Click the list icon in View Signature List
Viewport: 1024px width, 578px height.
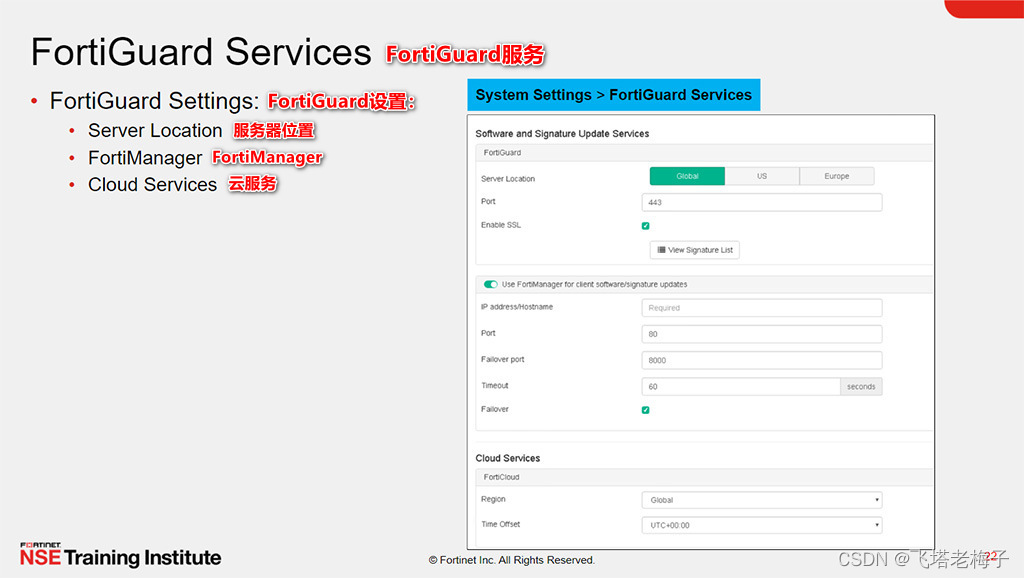tap(662, 249)
